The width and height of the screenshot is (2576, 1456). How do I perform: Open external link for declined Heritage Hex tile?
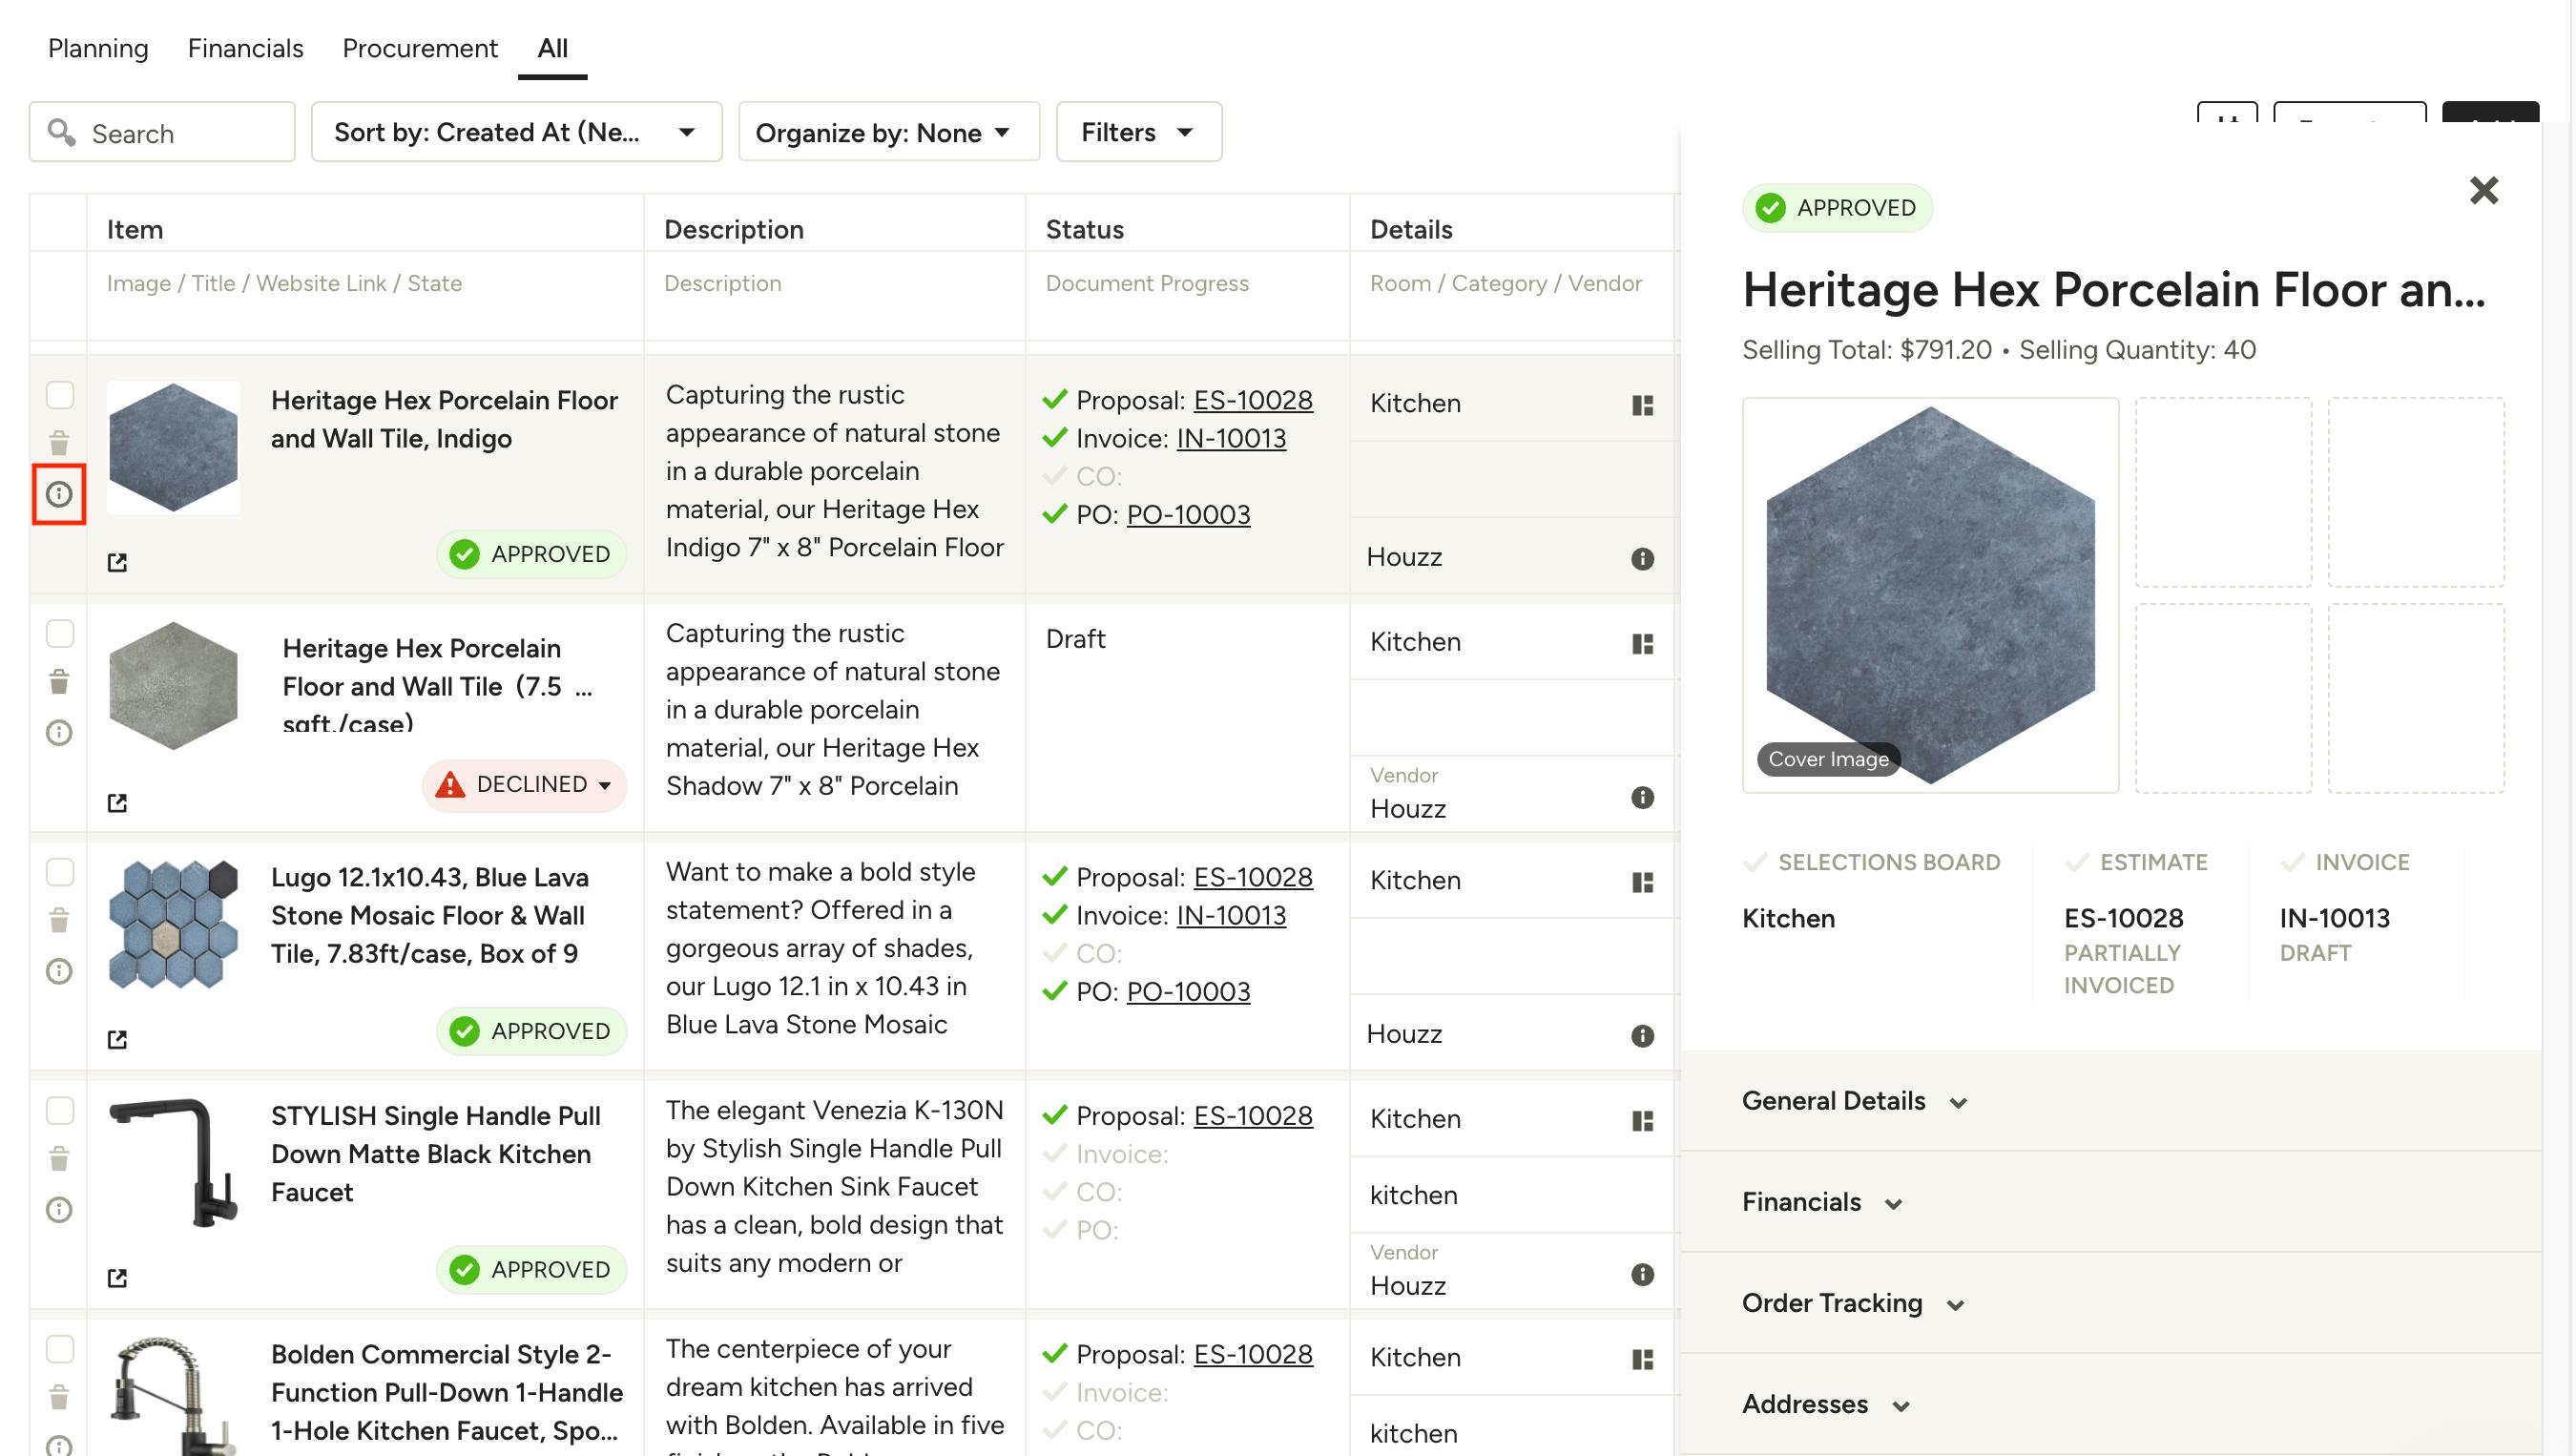pos(117,803)
